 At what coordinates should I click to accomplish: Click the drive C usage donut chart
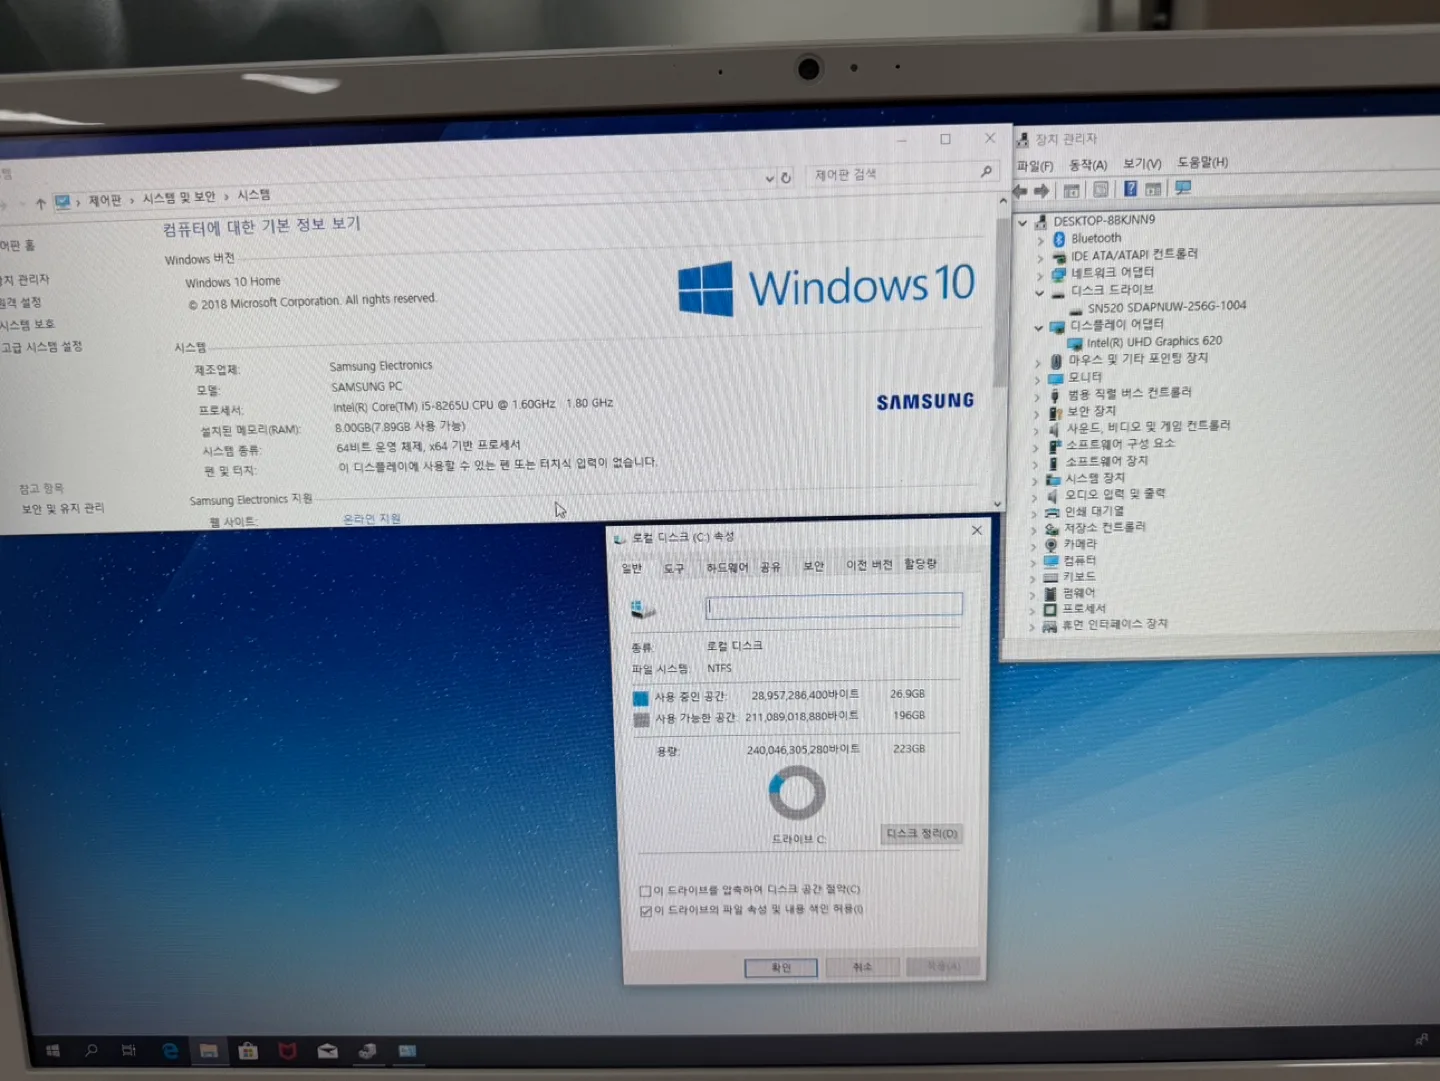(797, 793)
